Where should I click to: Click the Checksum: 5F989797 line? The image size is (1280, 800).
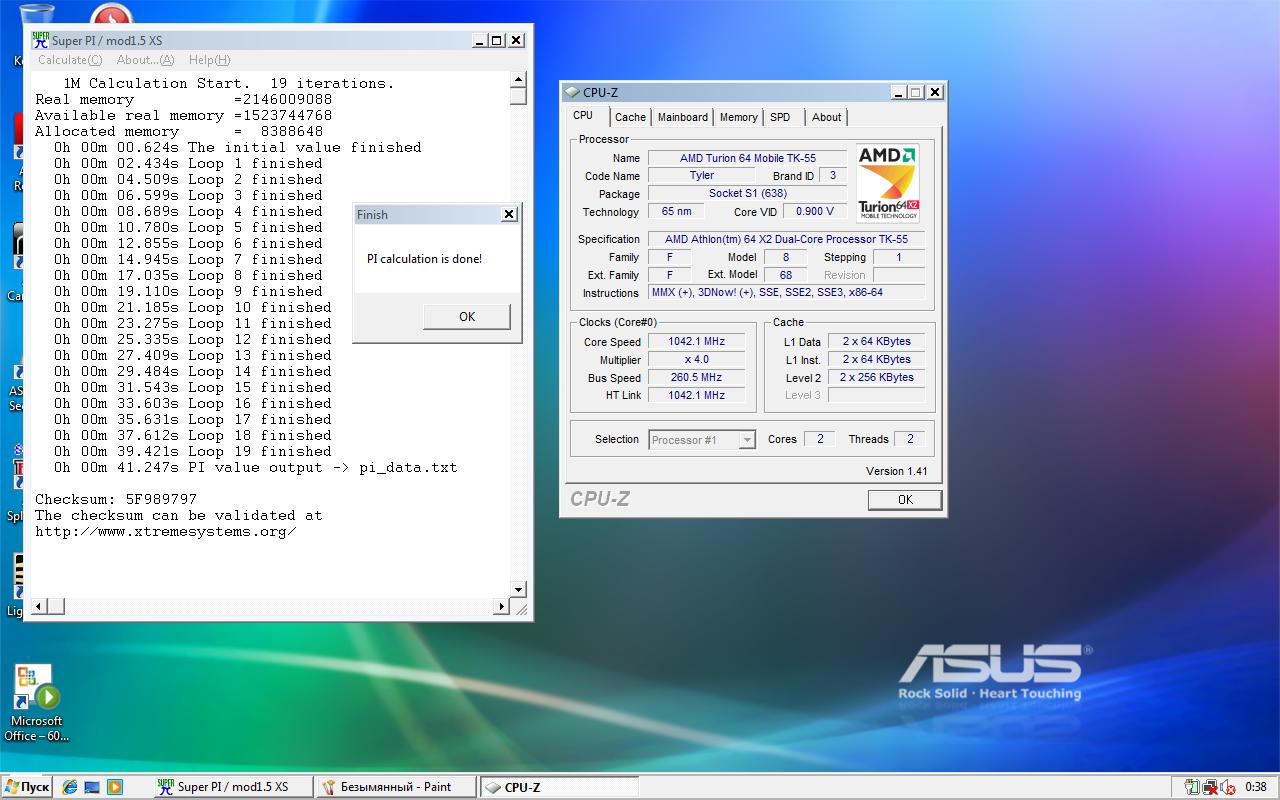point(116,499)
